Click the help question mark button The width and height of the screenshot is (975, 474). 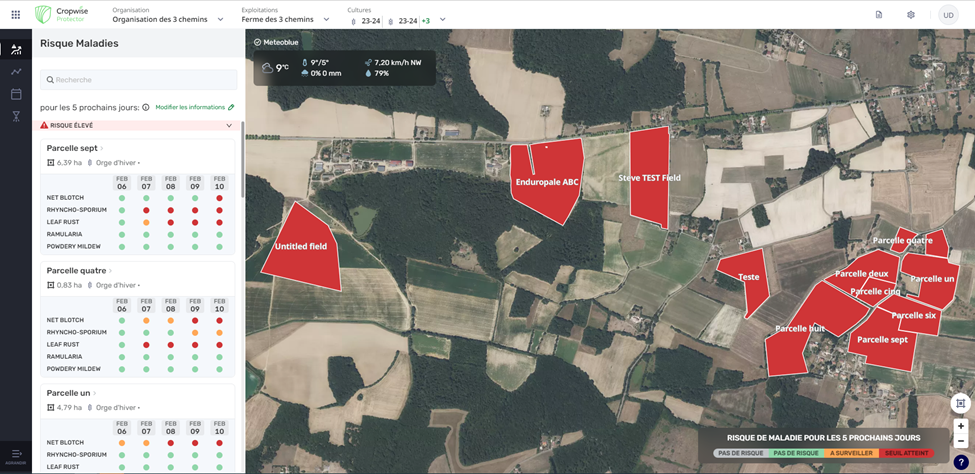(960, 462)
